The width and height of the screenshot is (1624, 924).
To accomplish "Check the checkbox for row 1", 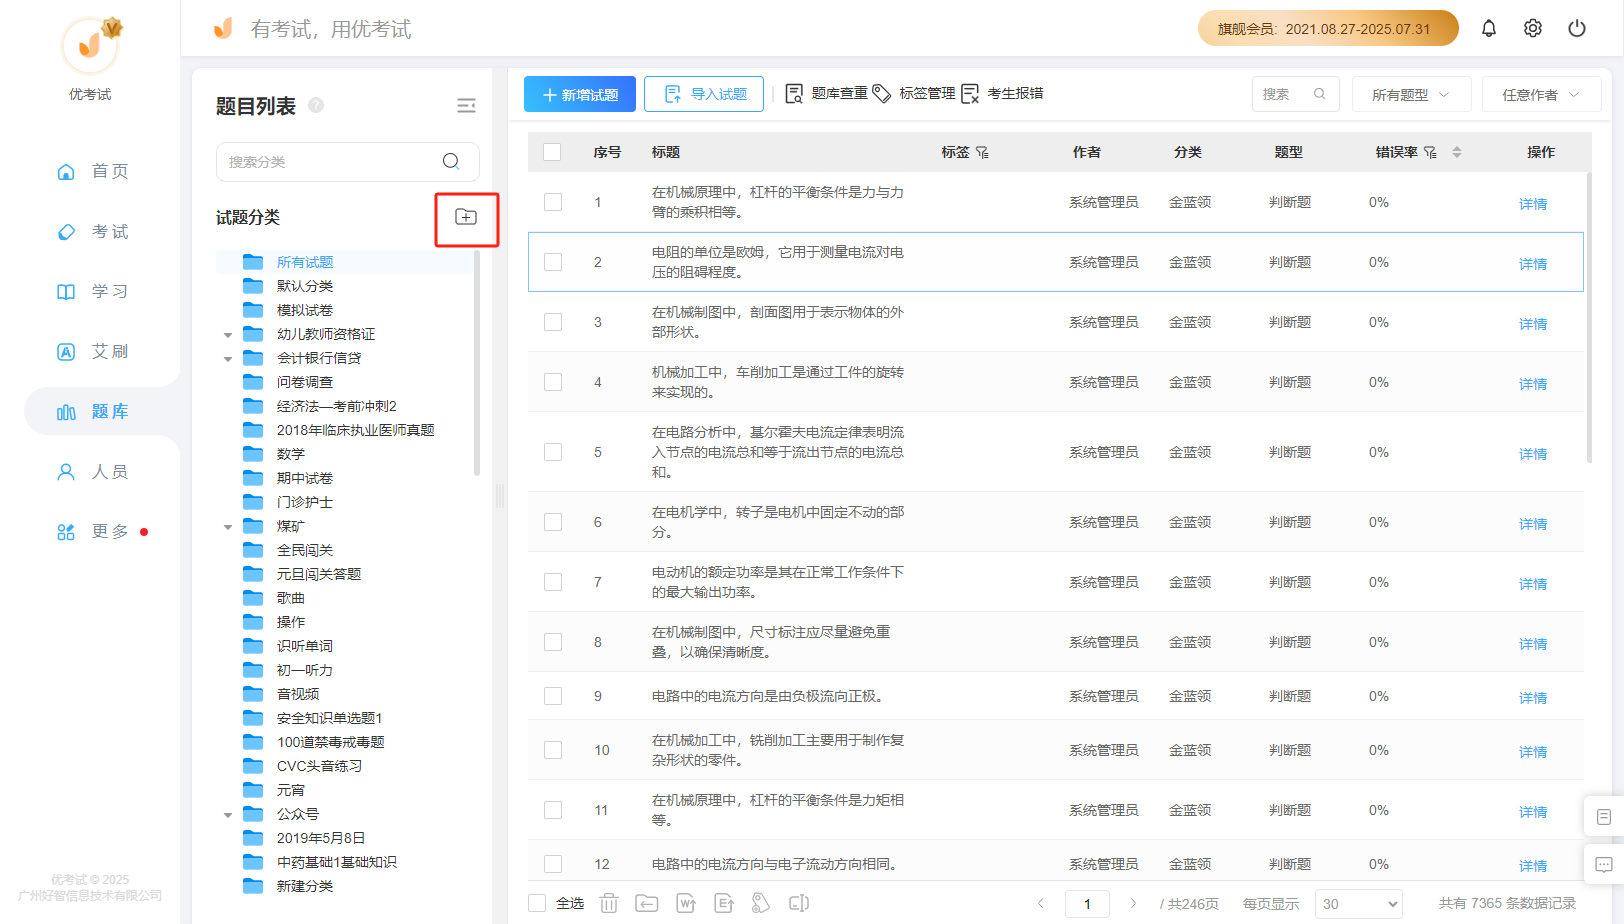I will (x=553, y=202).
